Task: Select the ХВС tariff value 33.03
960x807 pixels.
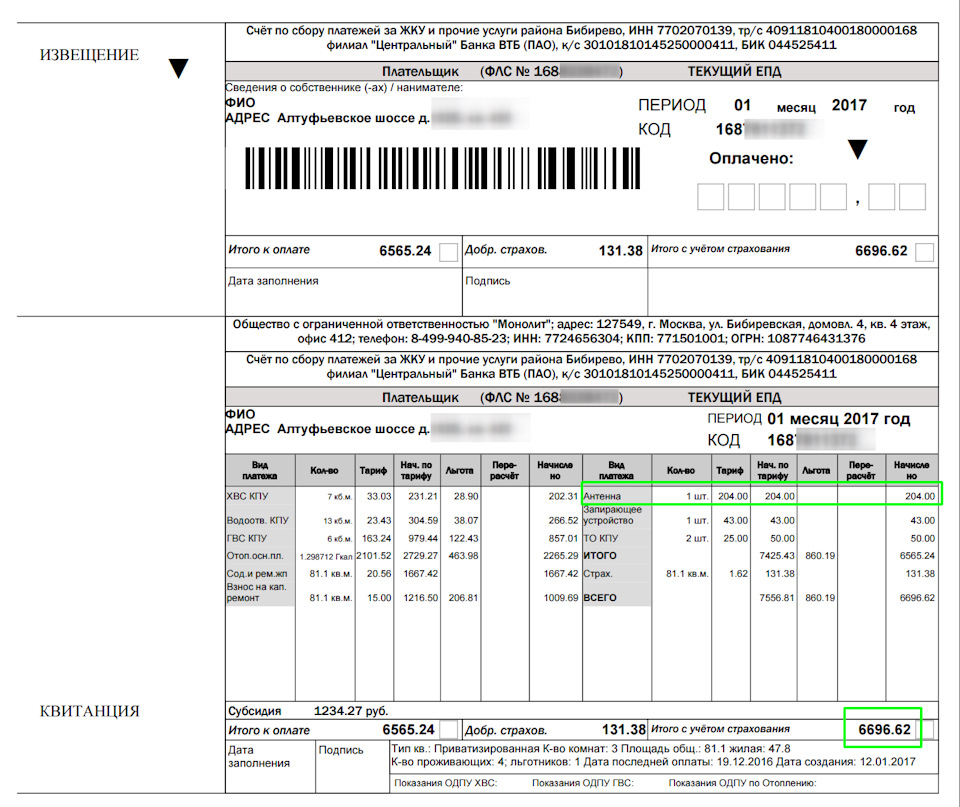Action: pos(379,496)
